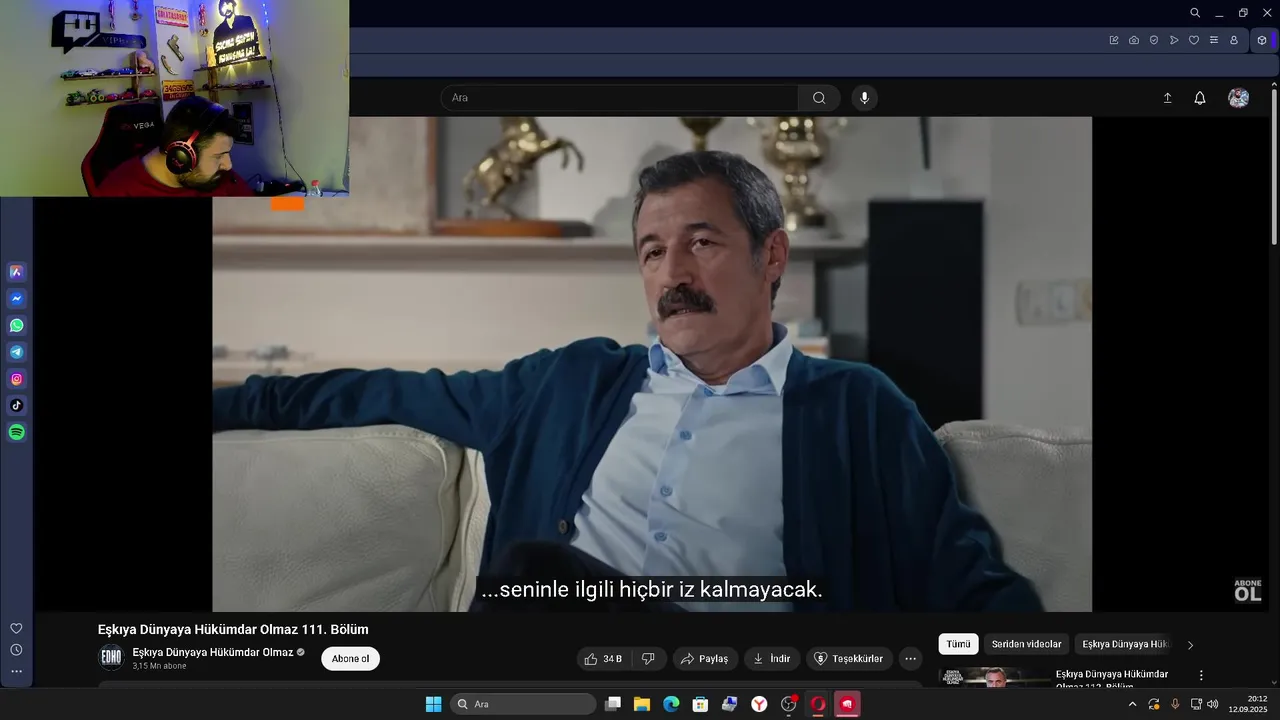Open the red streaming app in taskbar
Image resolution: width=1280 pixels, height=720 pixels.
click(x=847, y=704)
